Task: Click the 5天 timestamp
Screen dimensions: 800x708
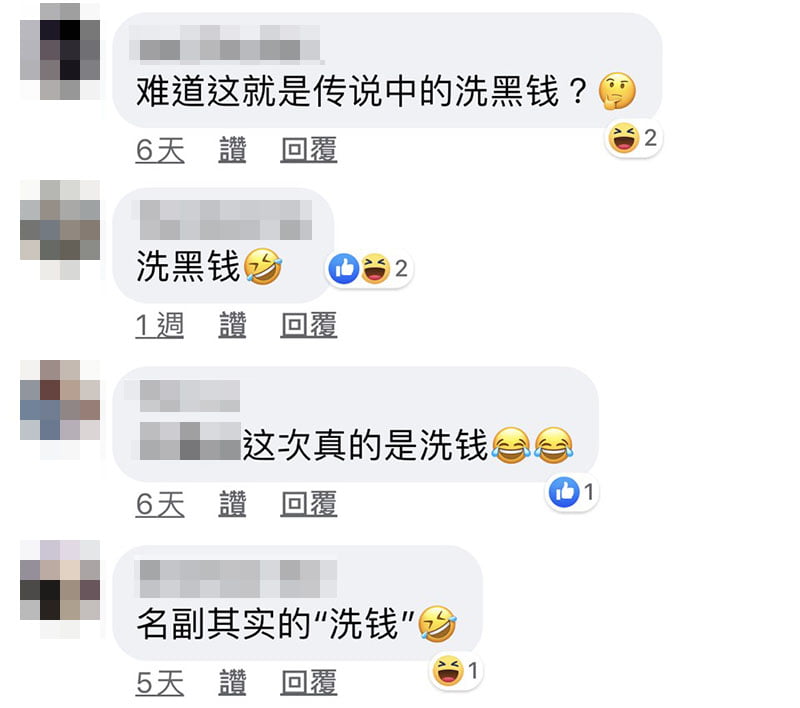Action: coord(160,682)
